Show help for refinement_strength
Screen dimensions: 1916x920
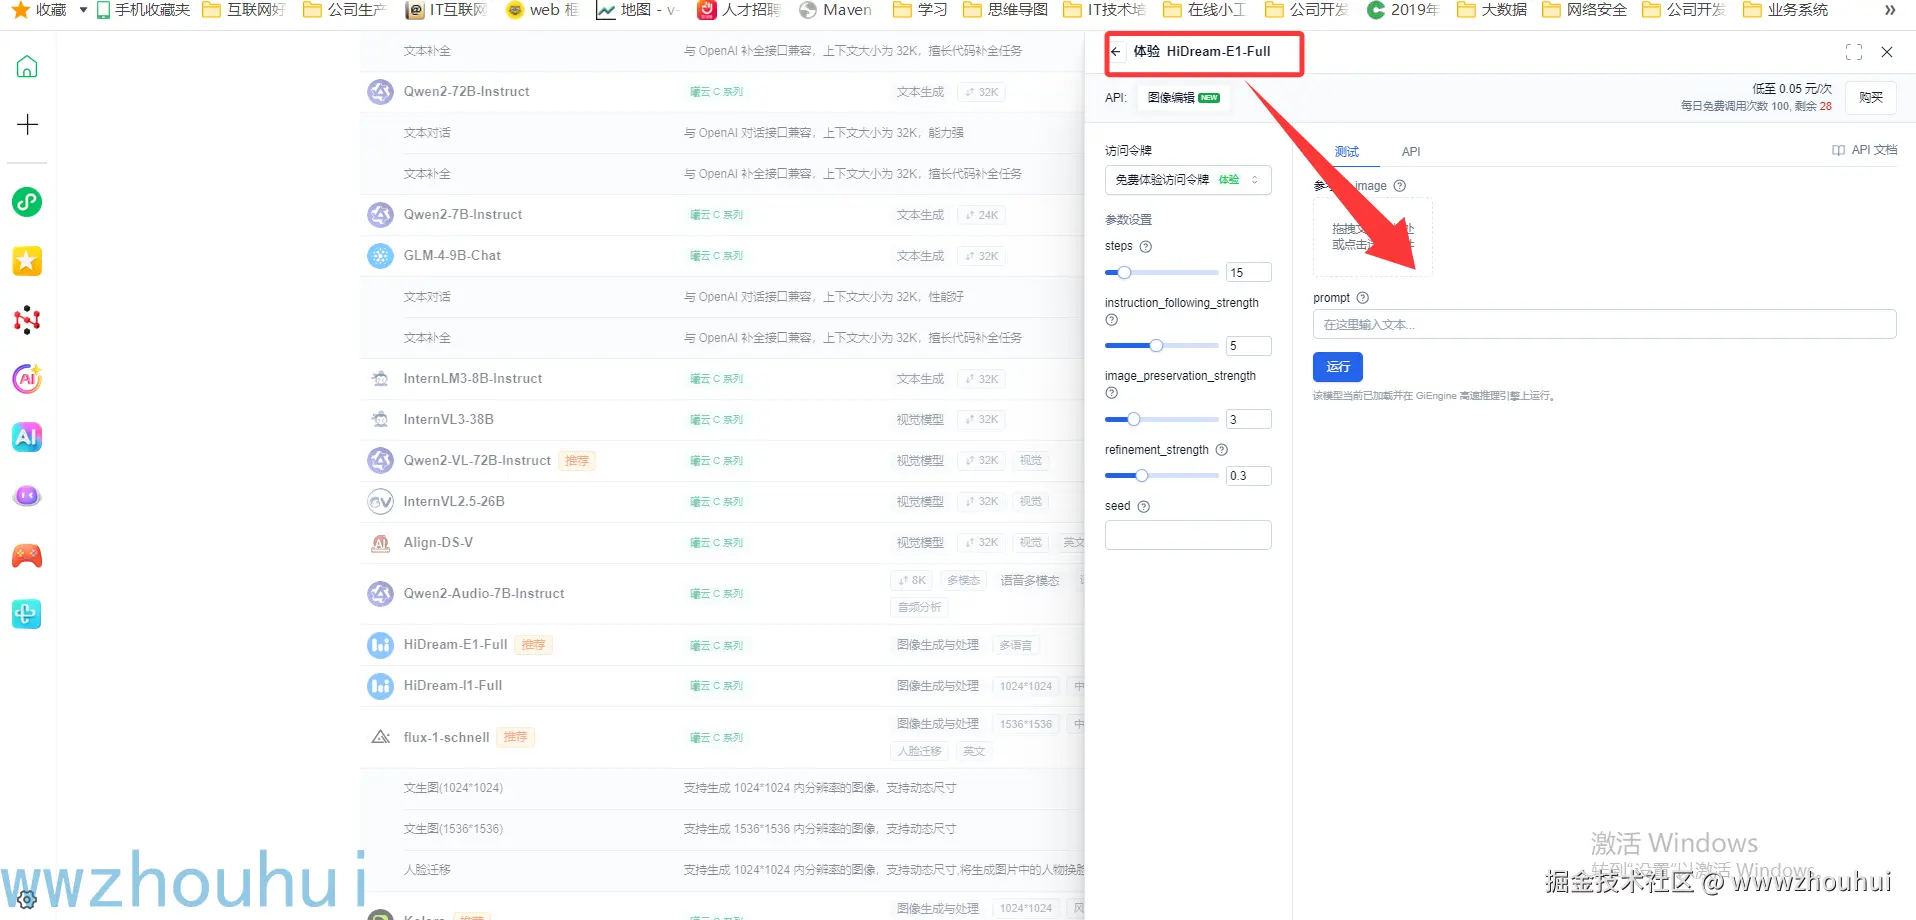(x=1222, y=450)
